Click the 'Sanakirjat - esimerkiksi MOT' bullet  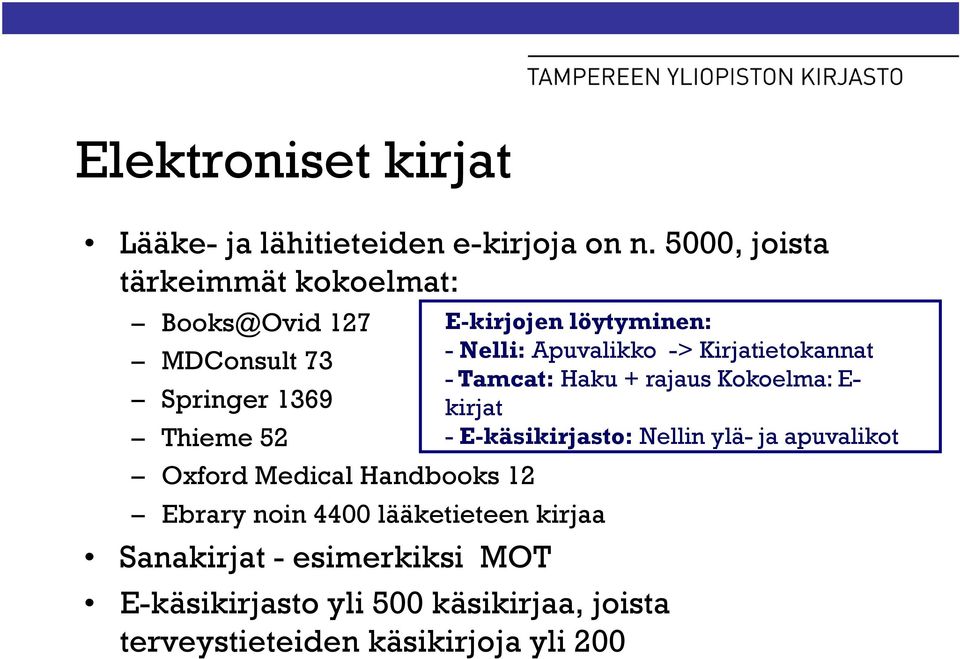(x=336, y=559)
